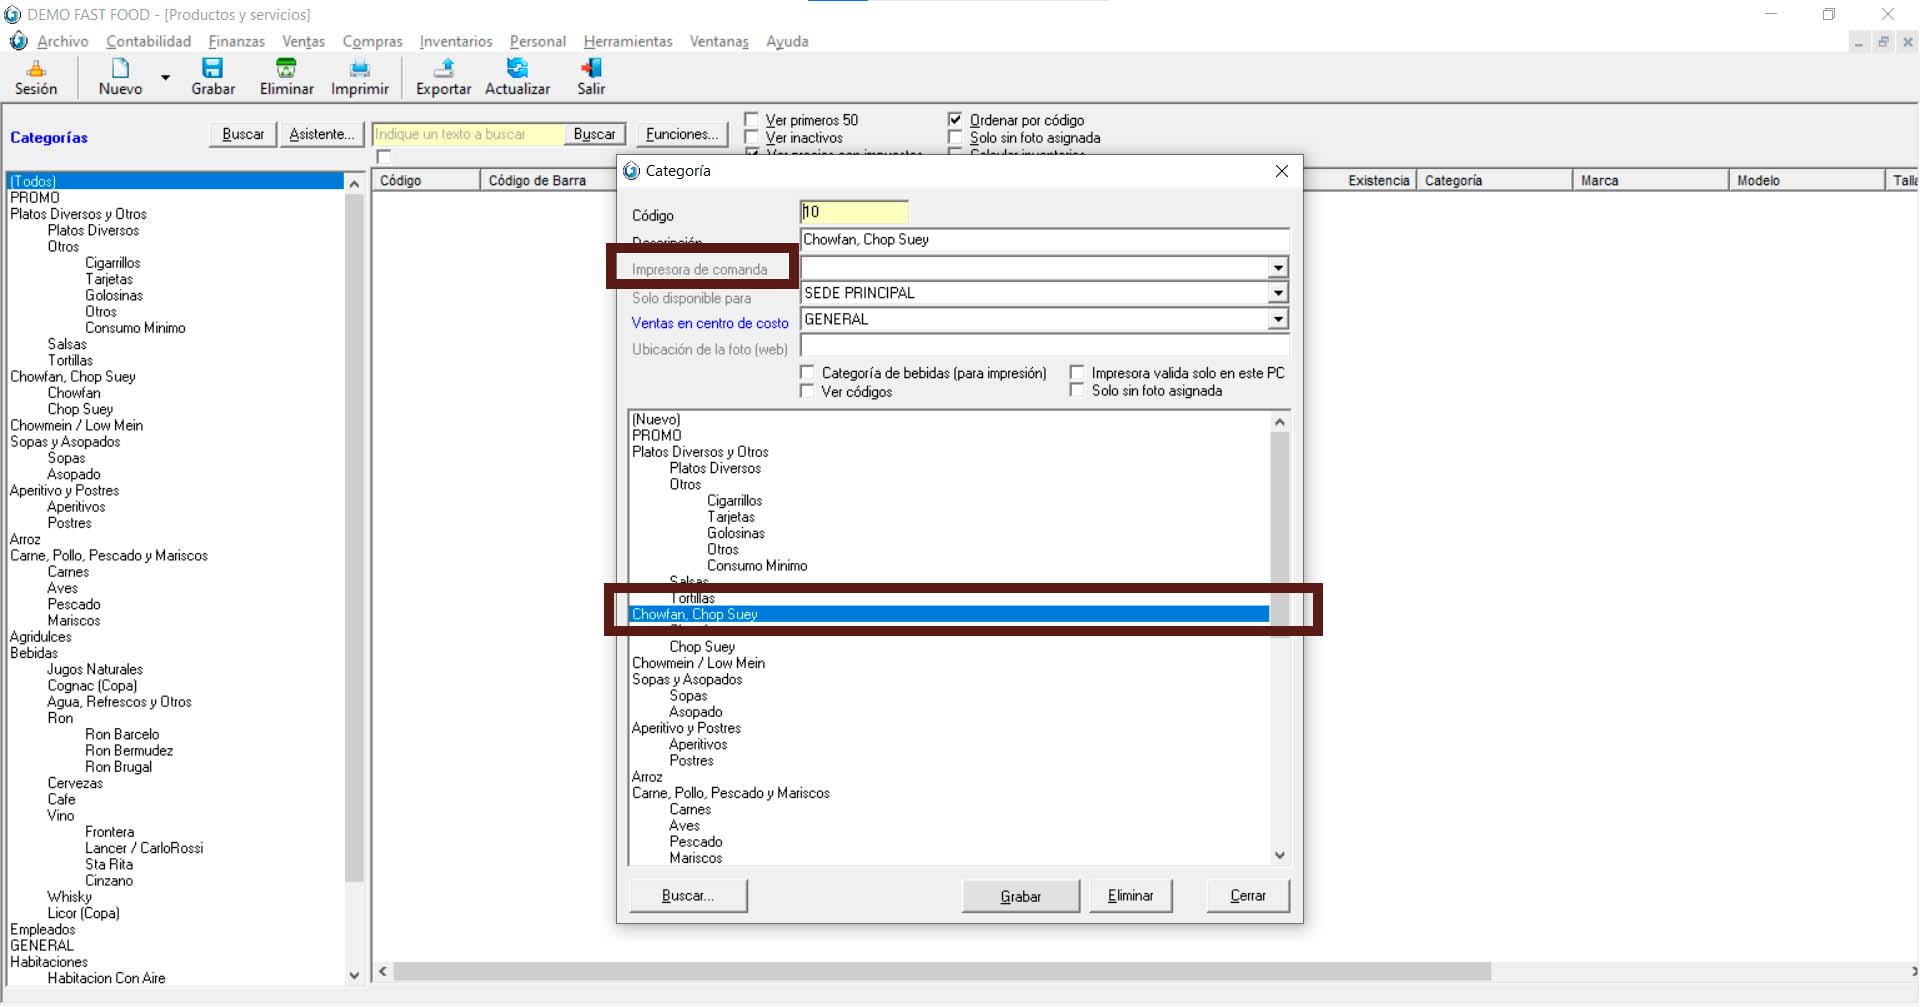Click the Imprimir printer icon
This screenshot has width=1920, height=1007.
click(359, 69)
